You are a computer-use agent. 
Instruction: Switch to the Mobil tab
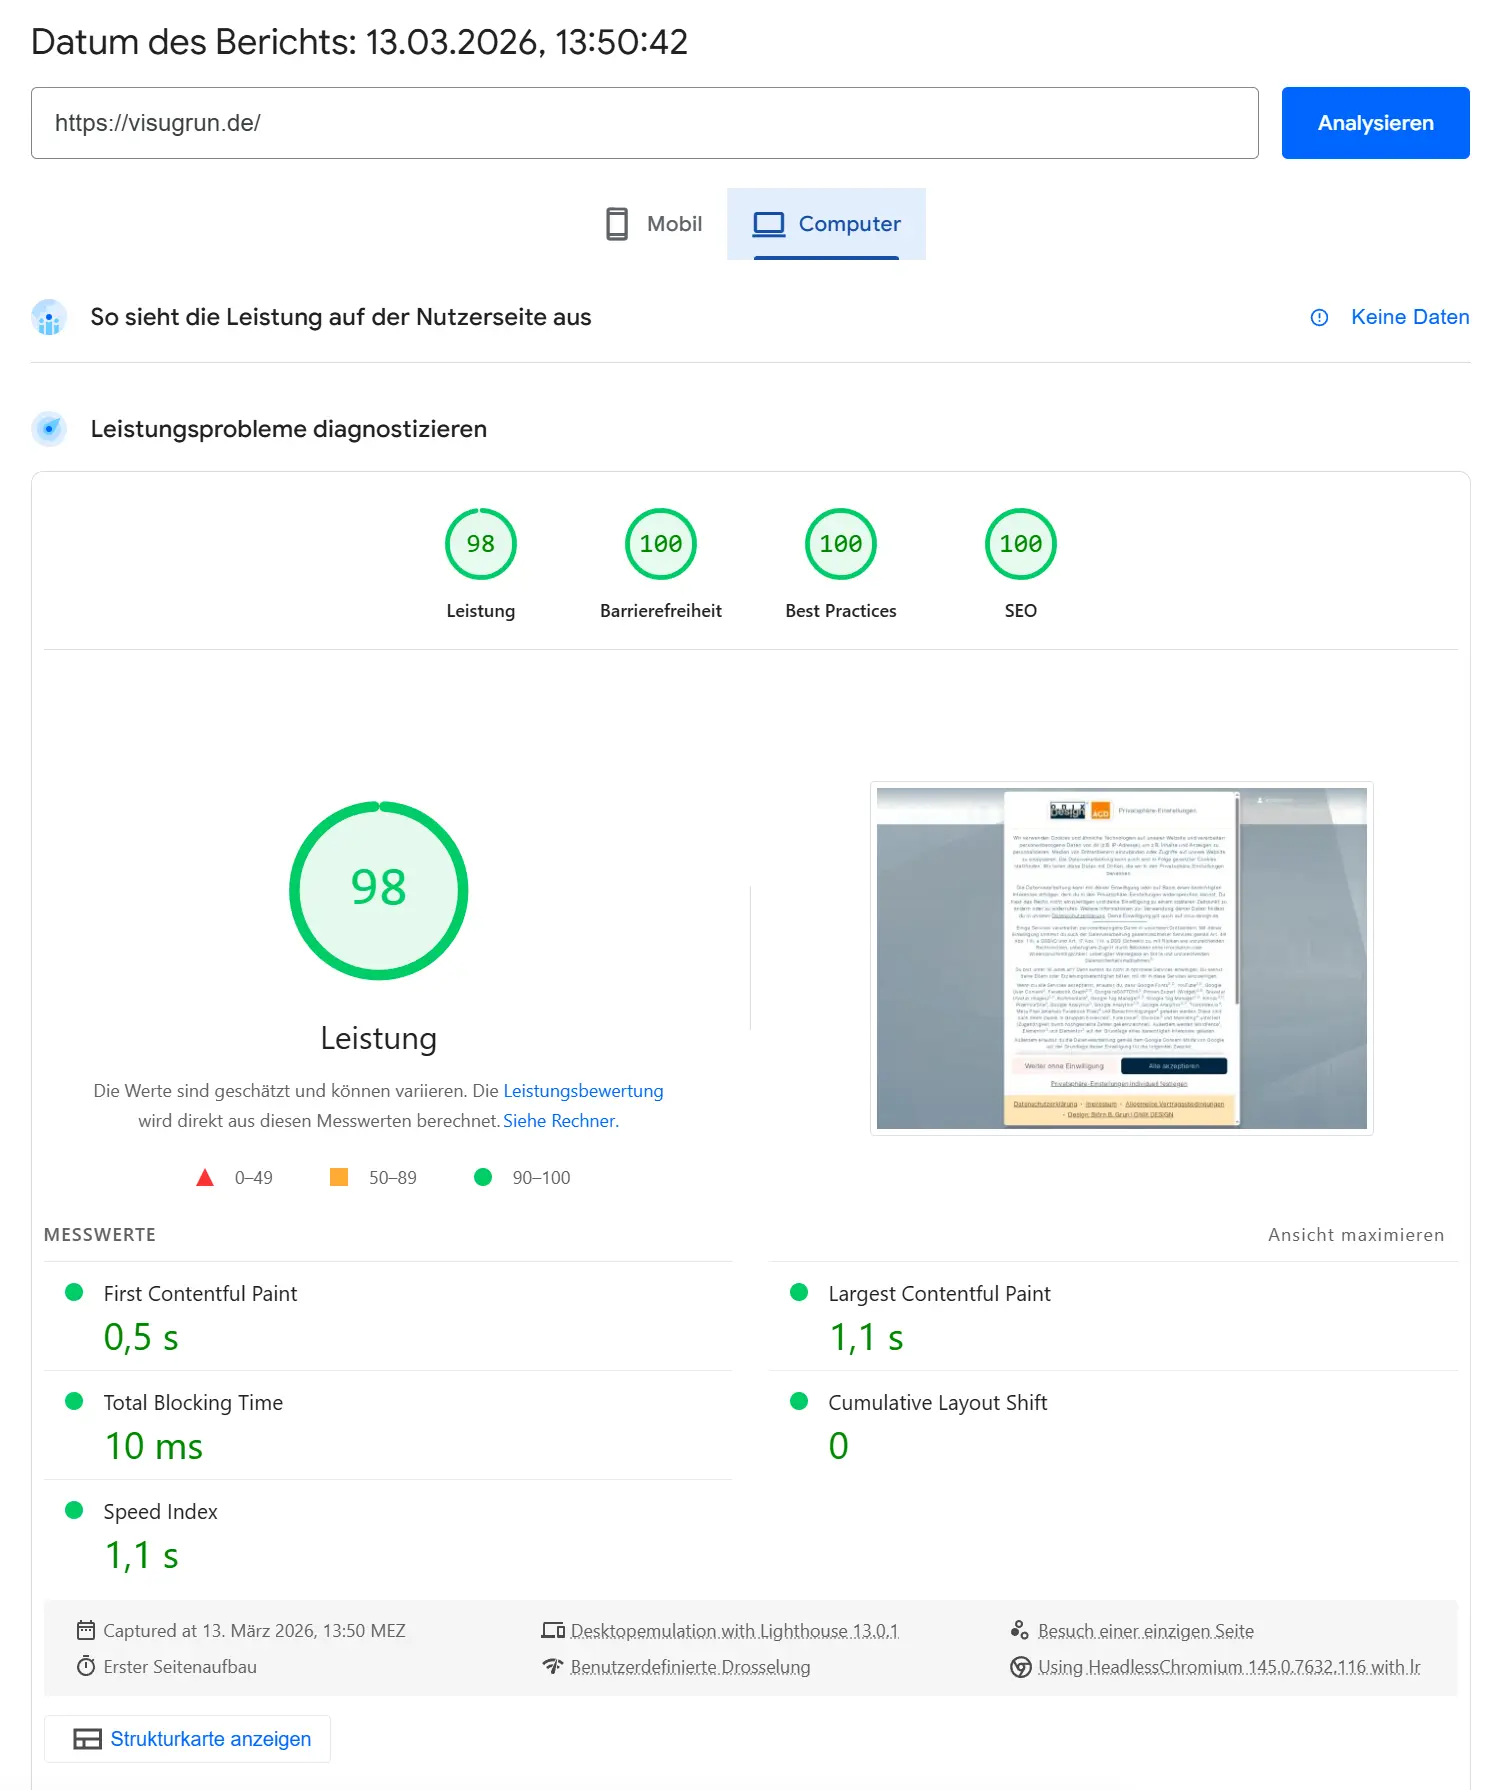[654, 224]
